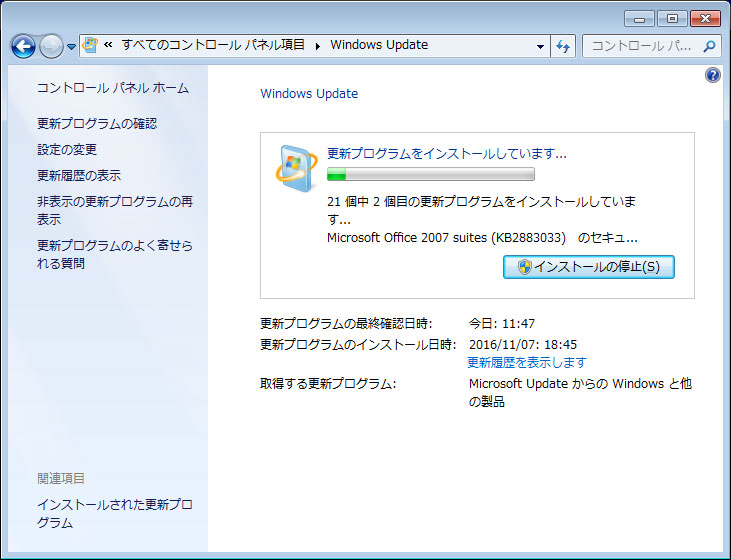Screen dimensions: 731x560
Task: Click the refresh button beside address bar
Action: pos(563,46)
